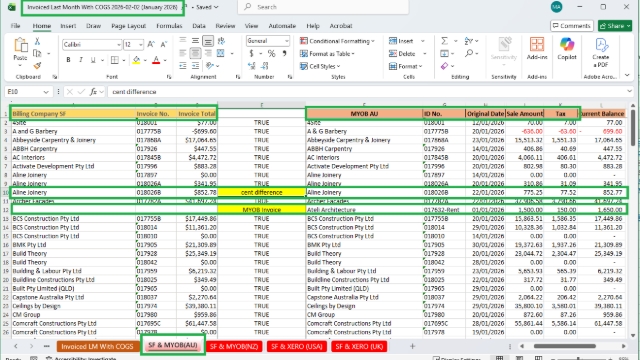
Task: Click the Insert Function fx icon
Action: coord(93,92)
